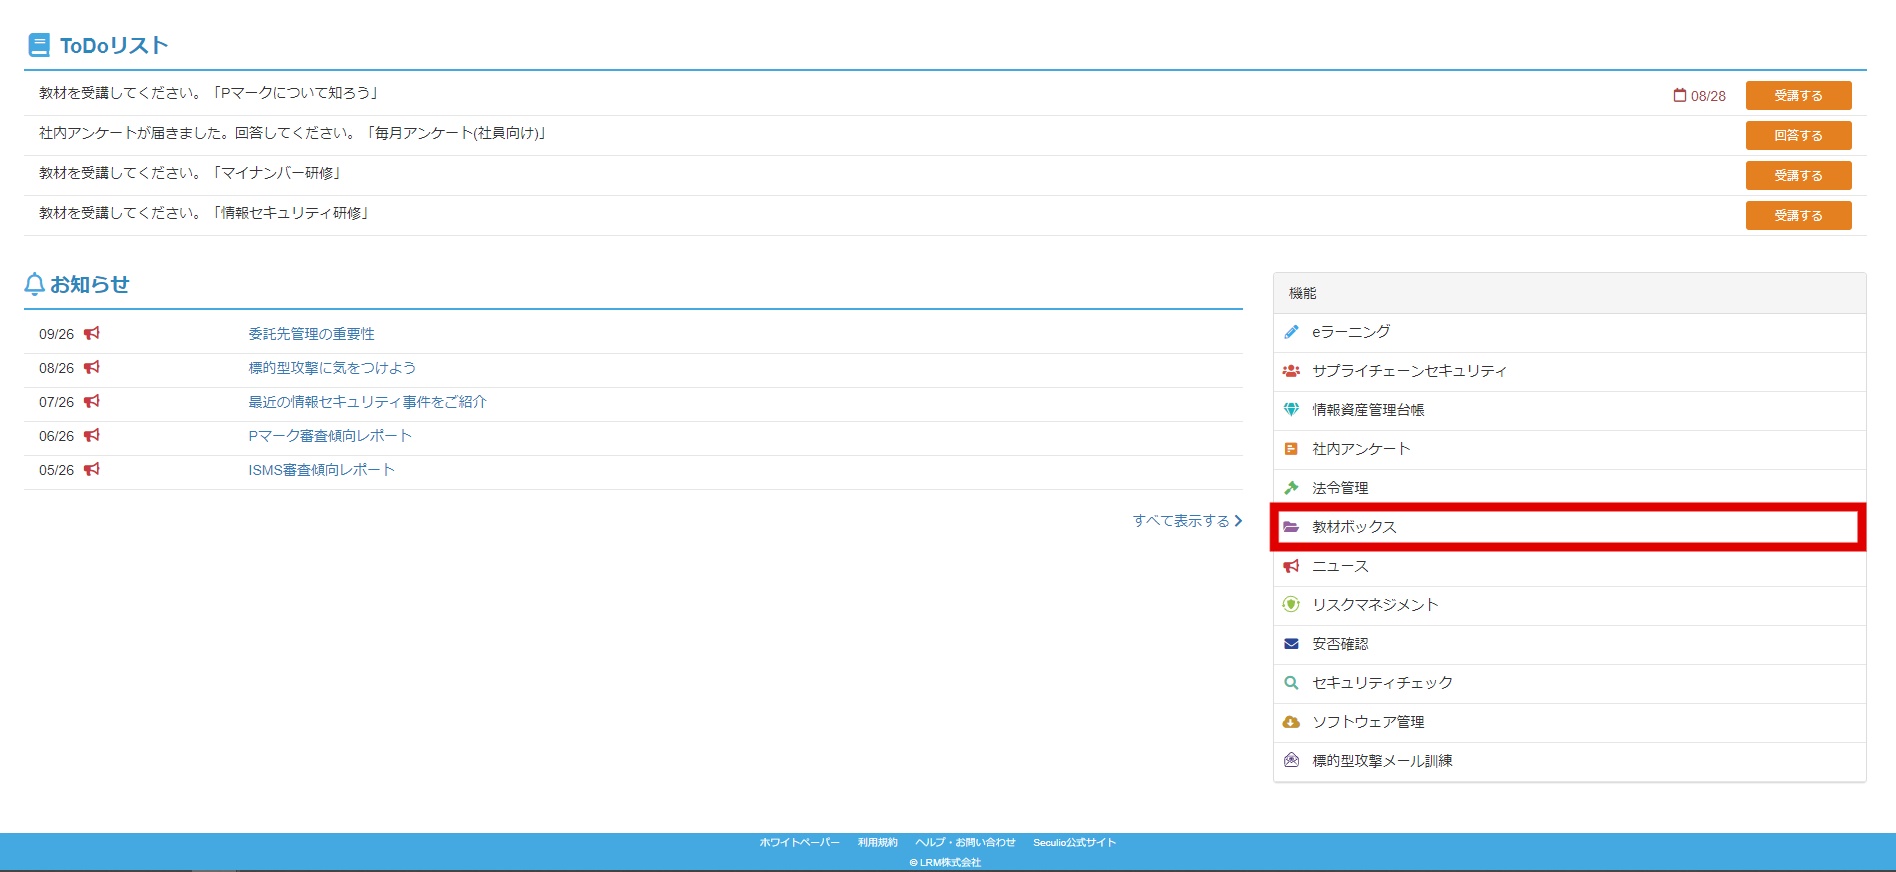Click the 安否確認 envelope icon

(x=1291, y=644)
